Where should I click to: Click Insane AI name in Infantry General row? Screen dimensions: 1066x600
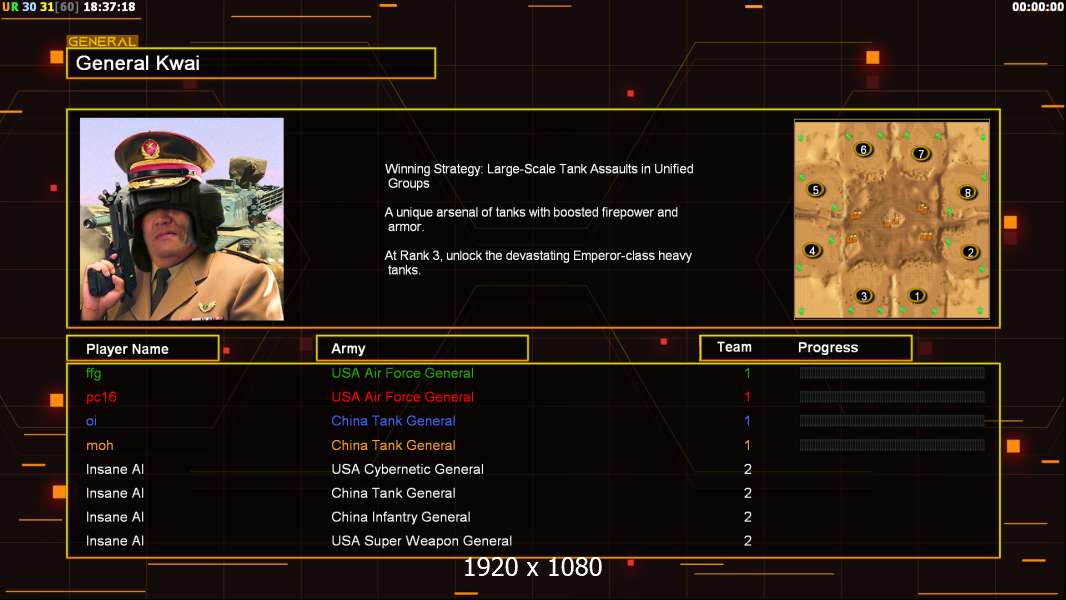click(x=115, y=517)
